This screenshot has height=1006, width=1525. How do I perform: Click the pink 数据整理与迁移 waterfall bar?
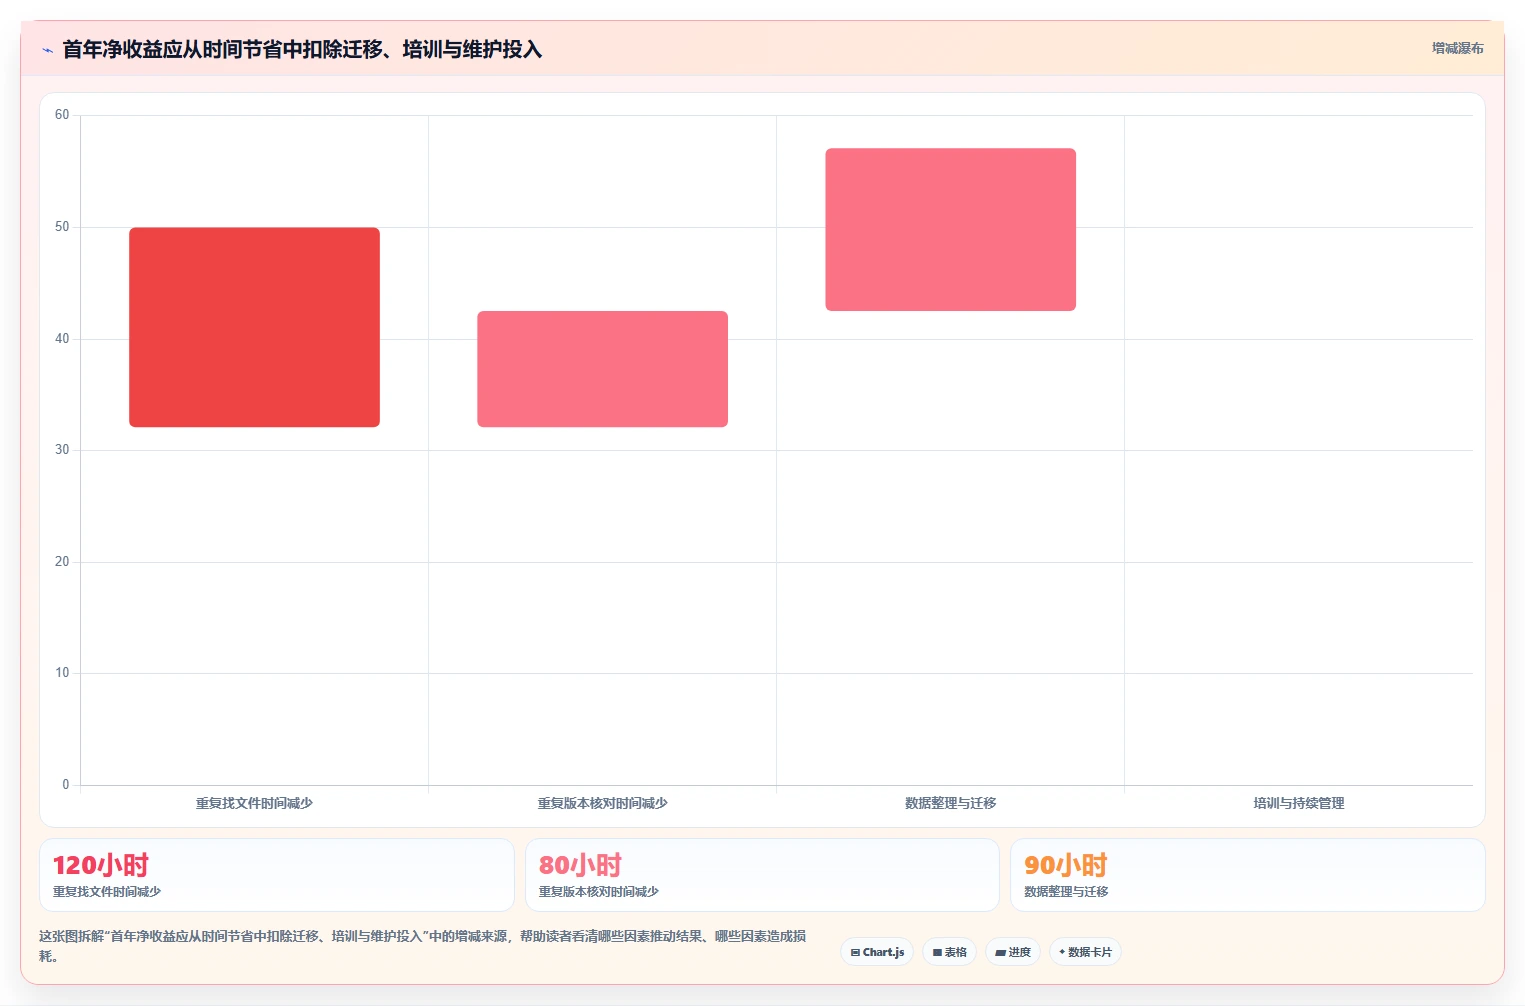pos(950,229)
